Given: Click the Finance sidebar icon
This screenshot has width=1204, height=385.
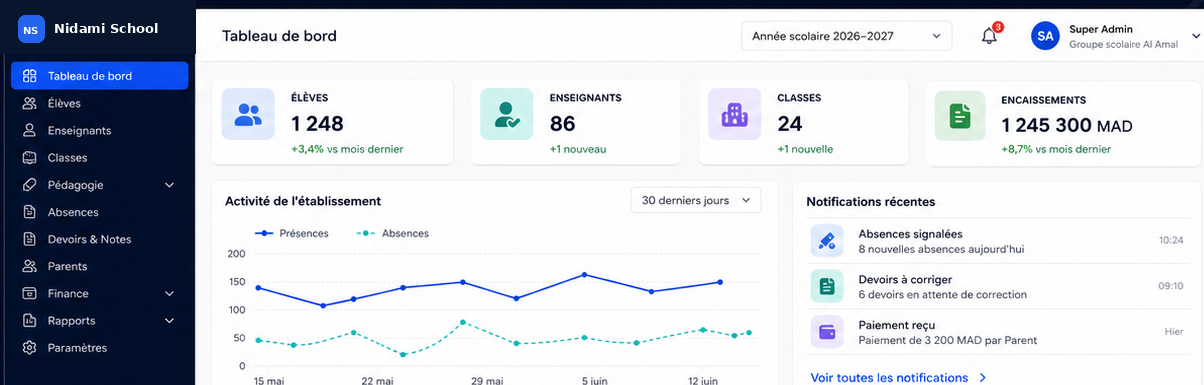Looking at the screenshot, I should pyautogui.click(x=30, y=294).
